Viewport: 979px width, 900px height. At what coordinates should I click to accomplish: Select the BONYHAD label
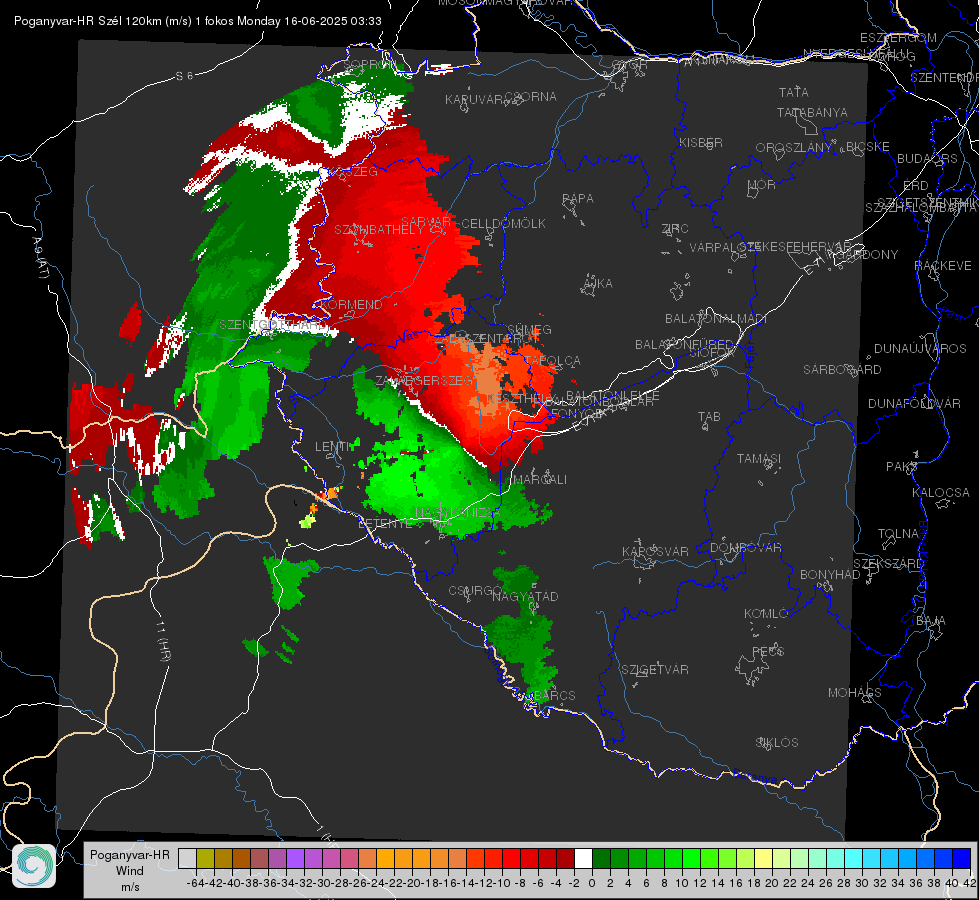pos(830,575)
